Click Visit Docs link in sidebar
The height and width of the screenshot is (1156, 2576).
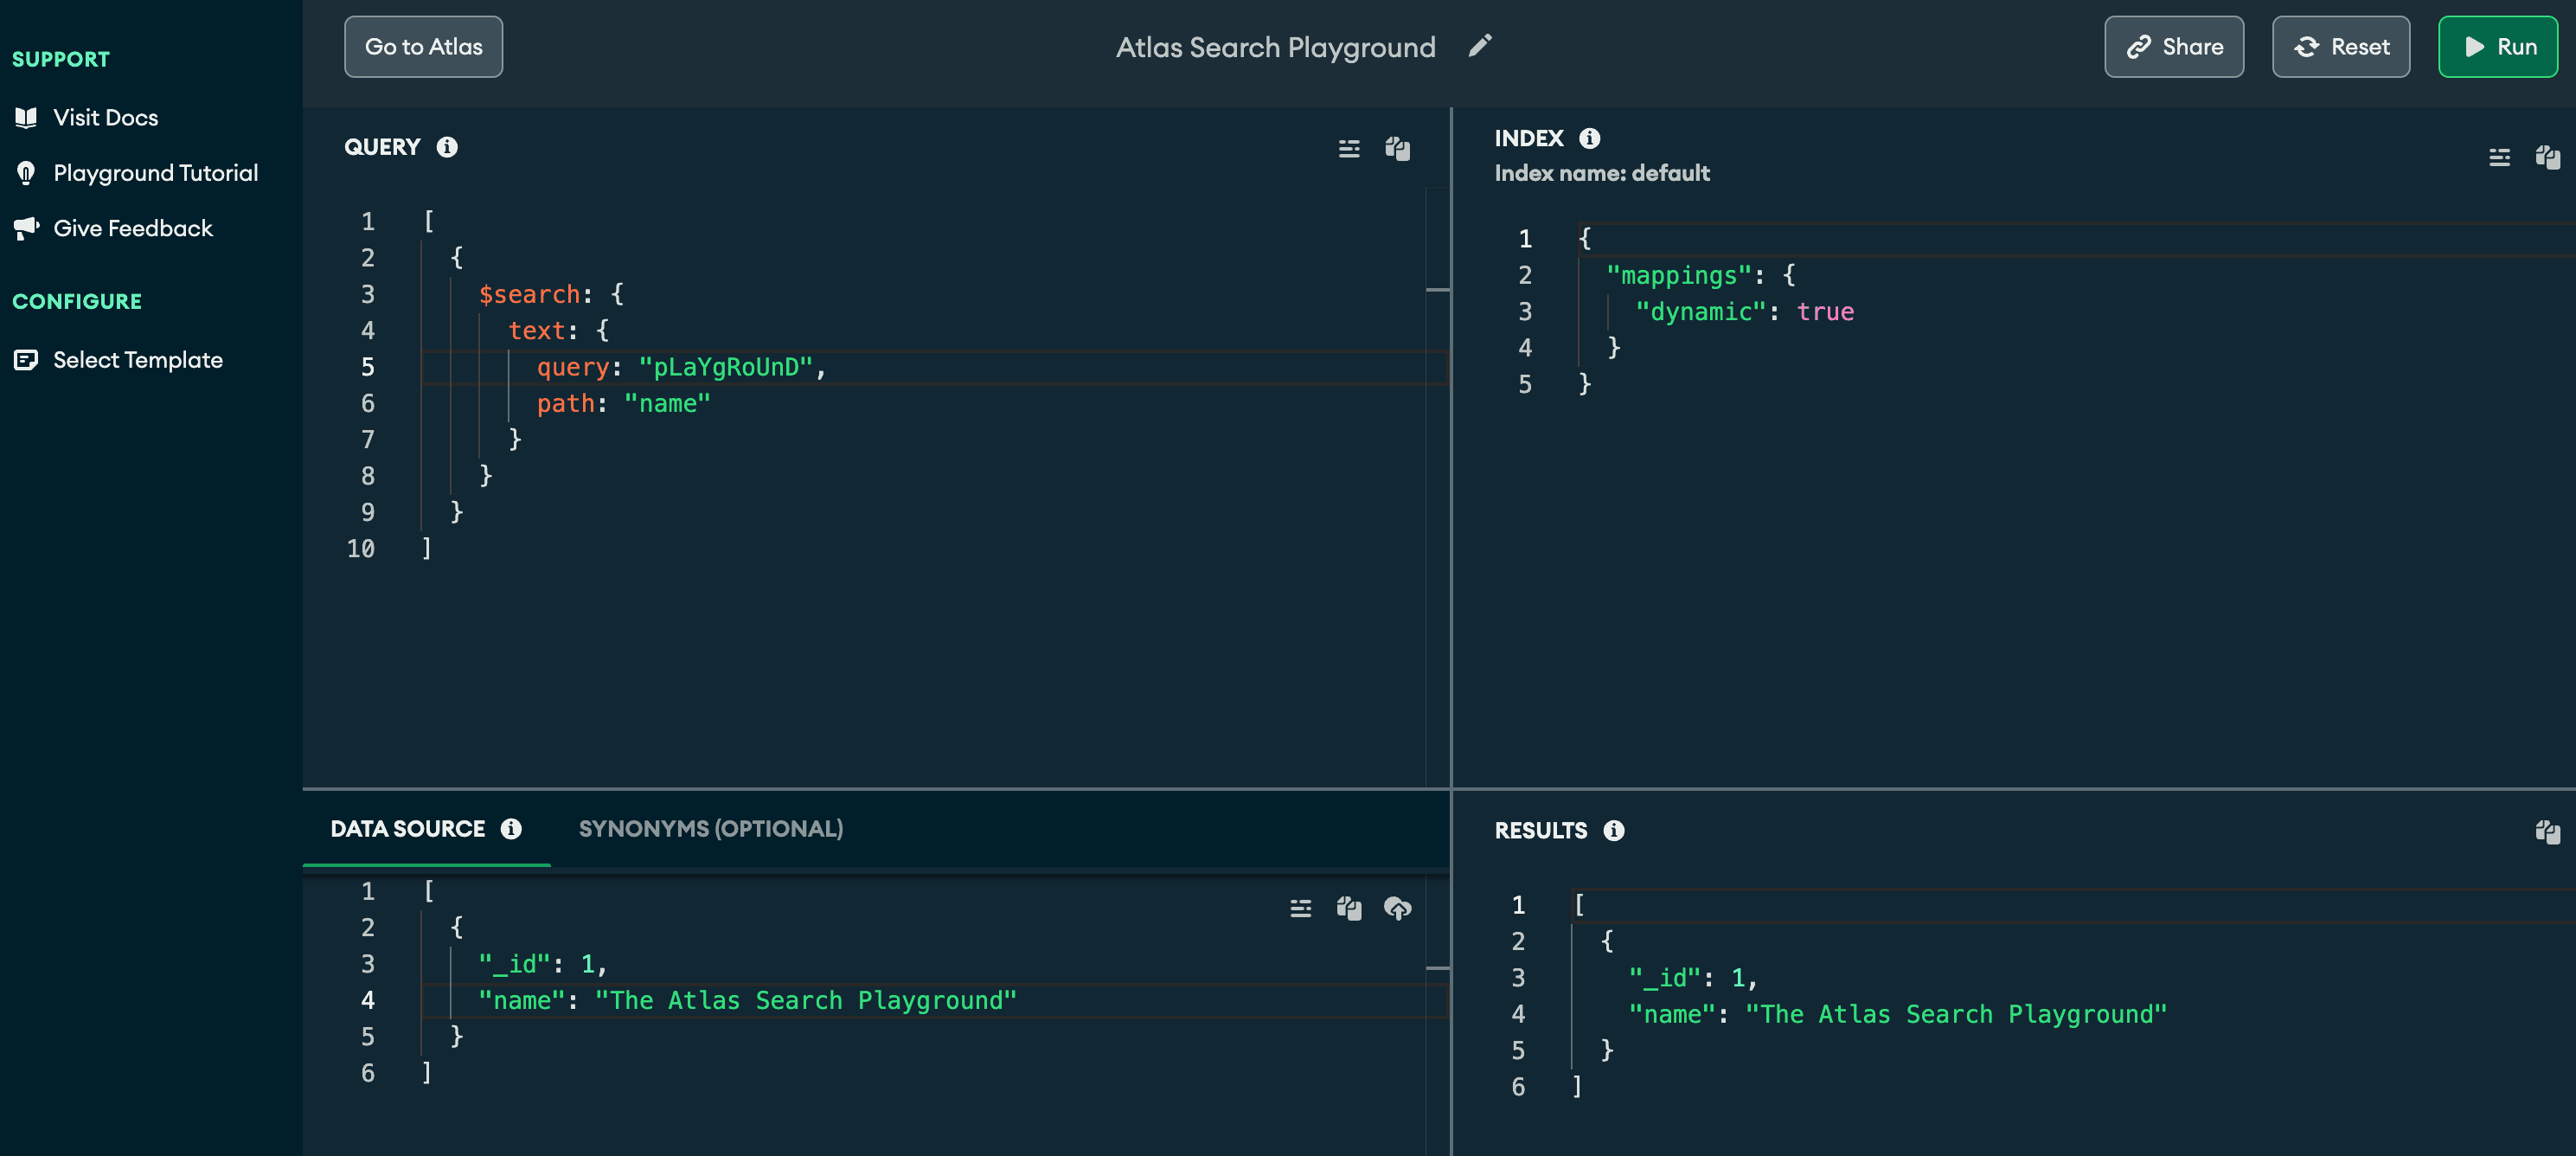tap(106, 117)
